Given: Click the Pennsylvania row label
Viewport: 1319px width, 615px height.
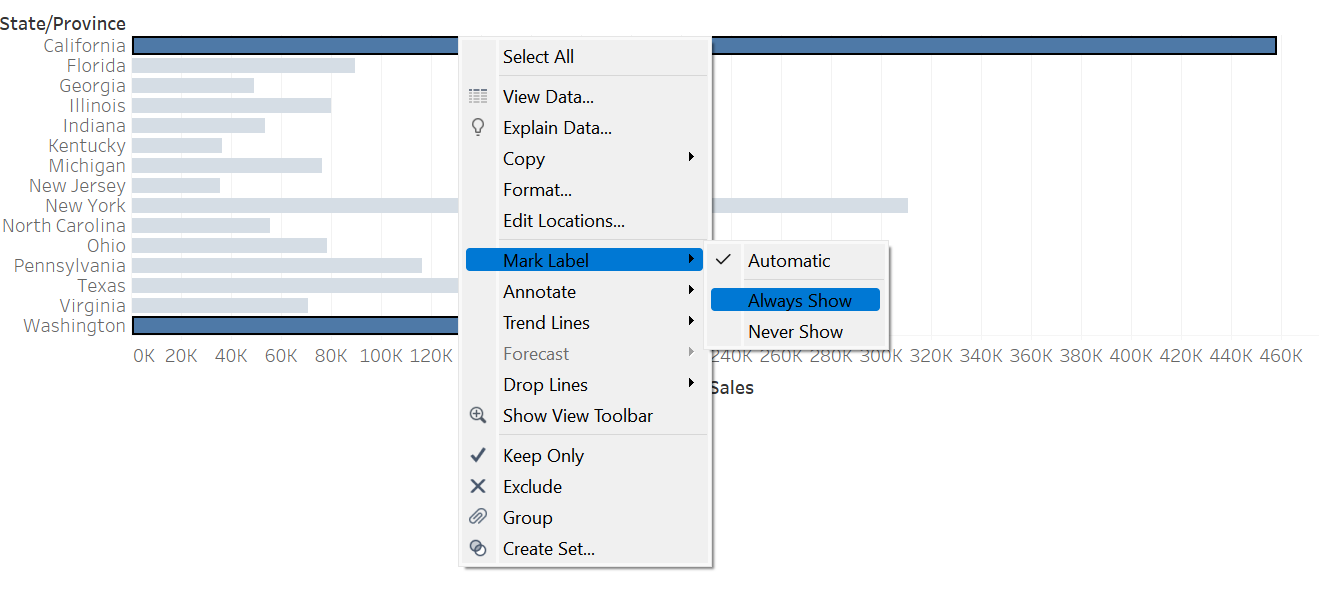Looking at the screenshot, I should point(70,266).
